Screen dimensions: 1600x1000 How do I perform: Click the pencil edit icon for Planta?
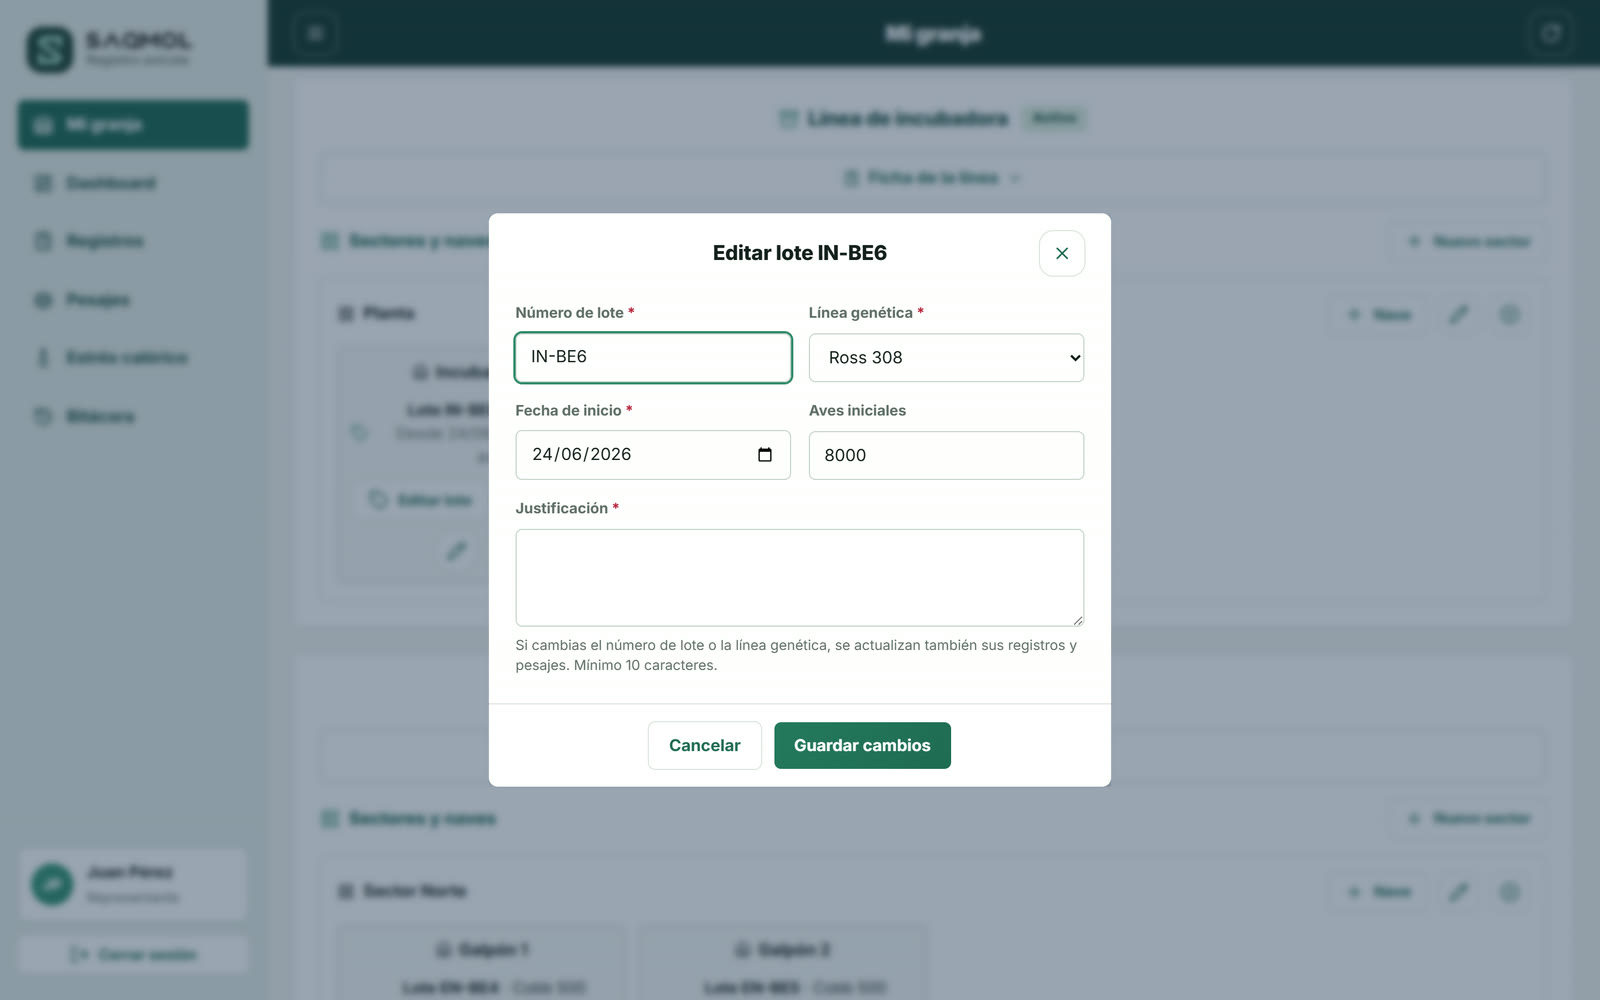click(1459, 315)
